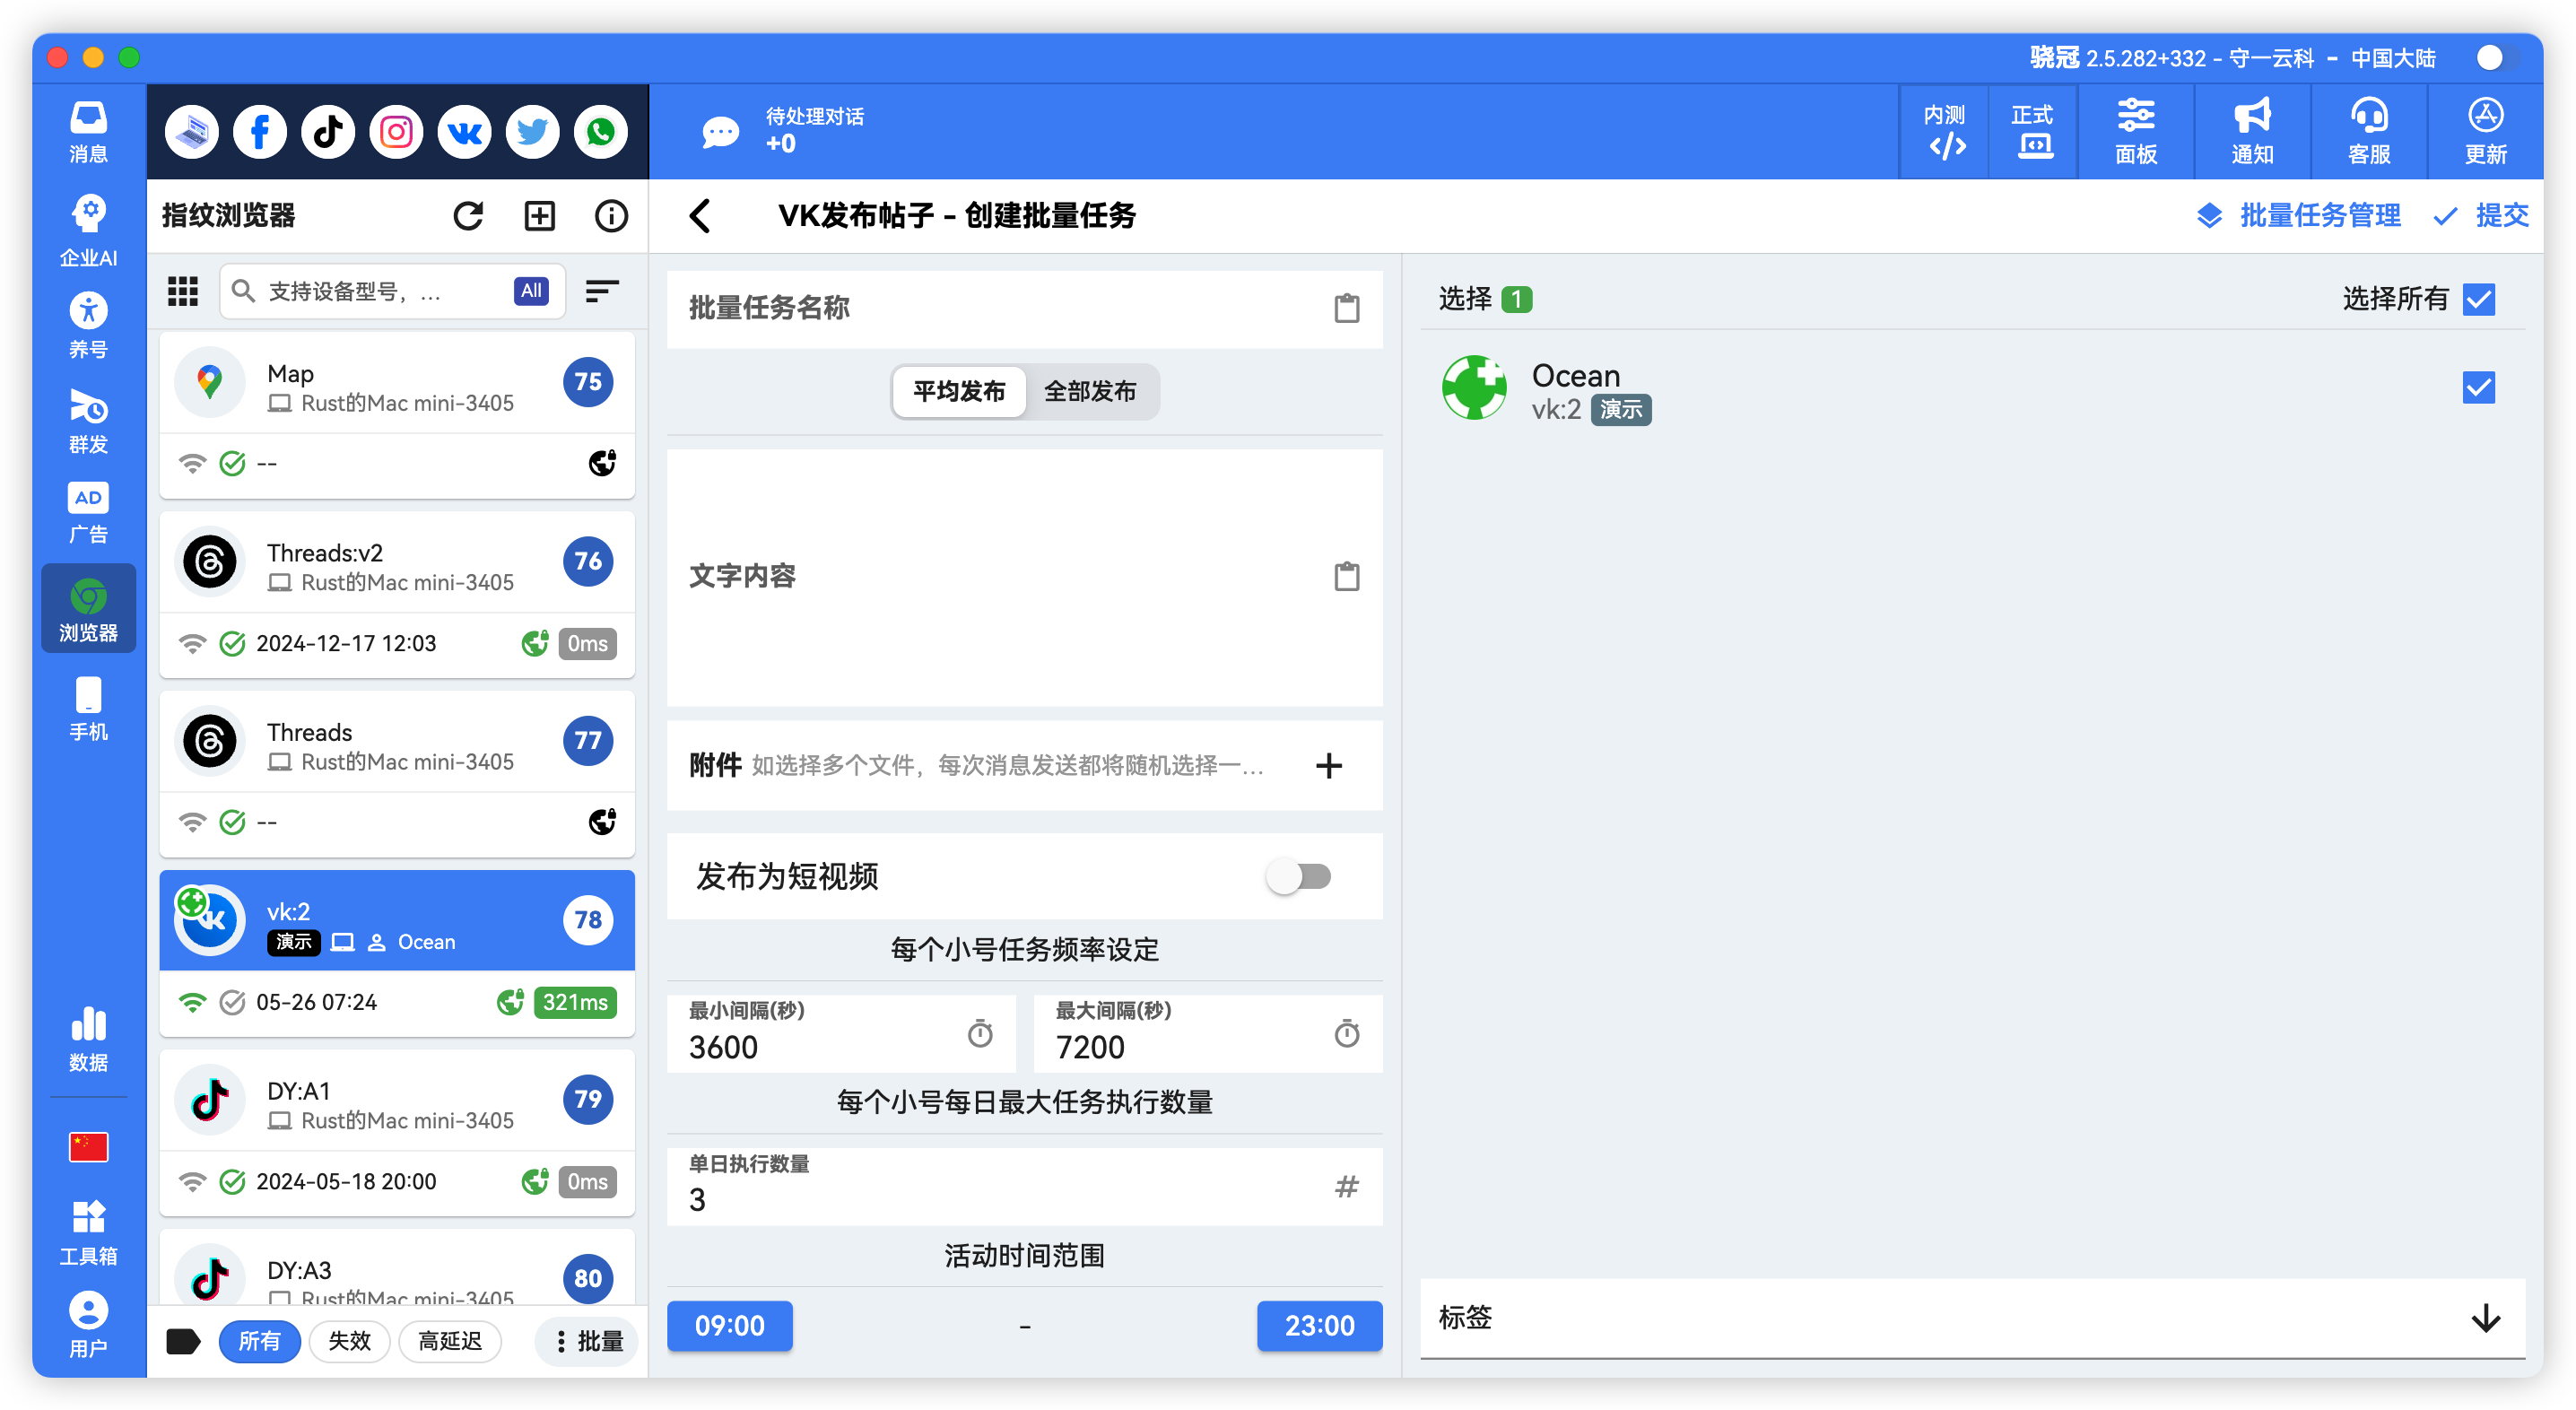Open the profile sort options
Screen dimensions: 2576x1410
[x=601, y=291]
